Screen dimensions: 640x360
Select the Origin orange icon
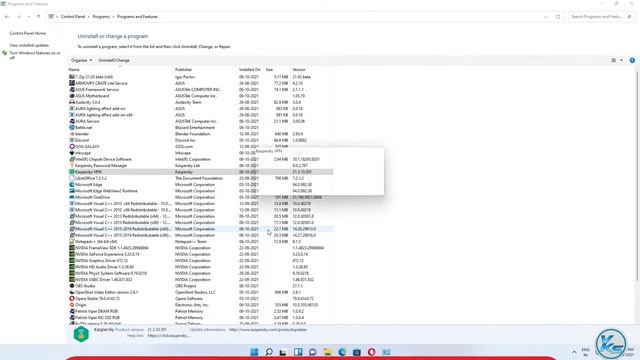(72, 305)
